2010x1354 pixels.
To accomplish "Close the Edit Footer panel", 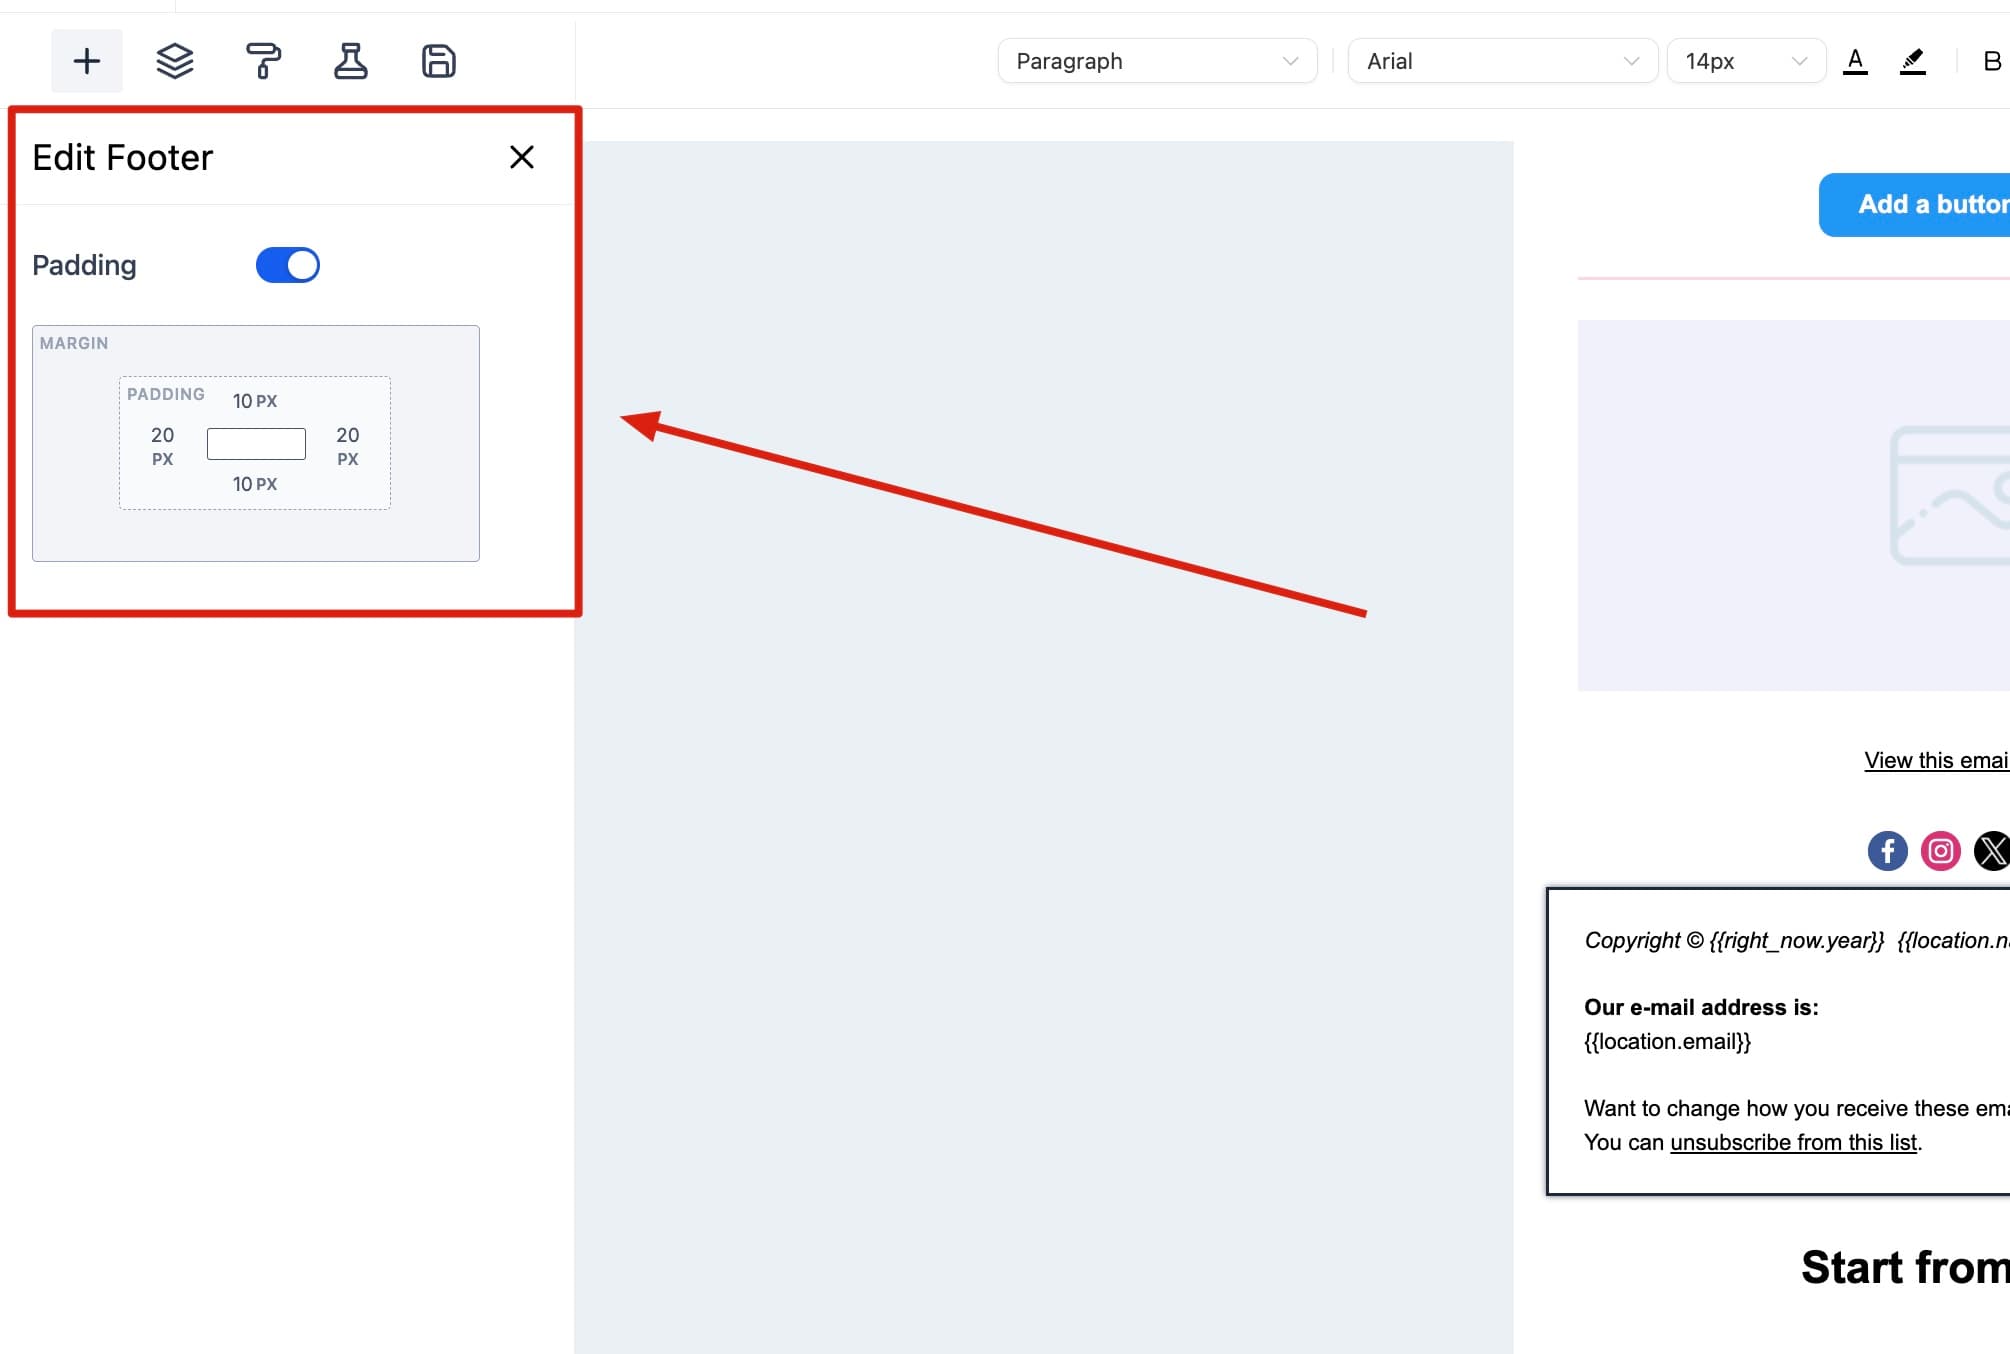I will coord(521,157).
